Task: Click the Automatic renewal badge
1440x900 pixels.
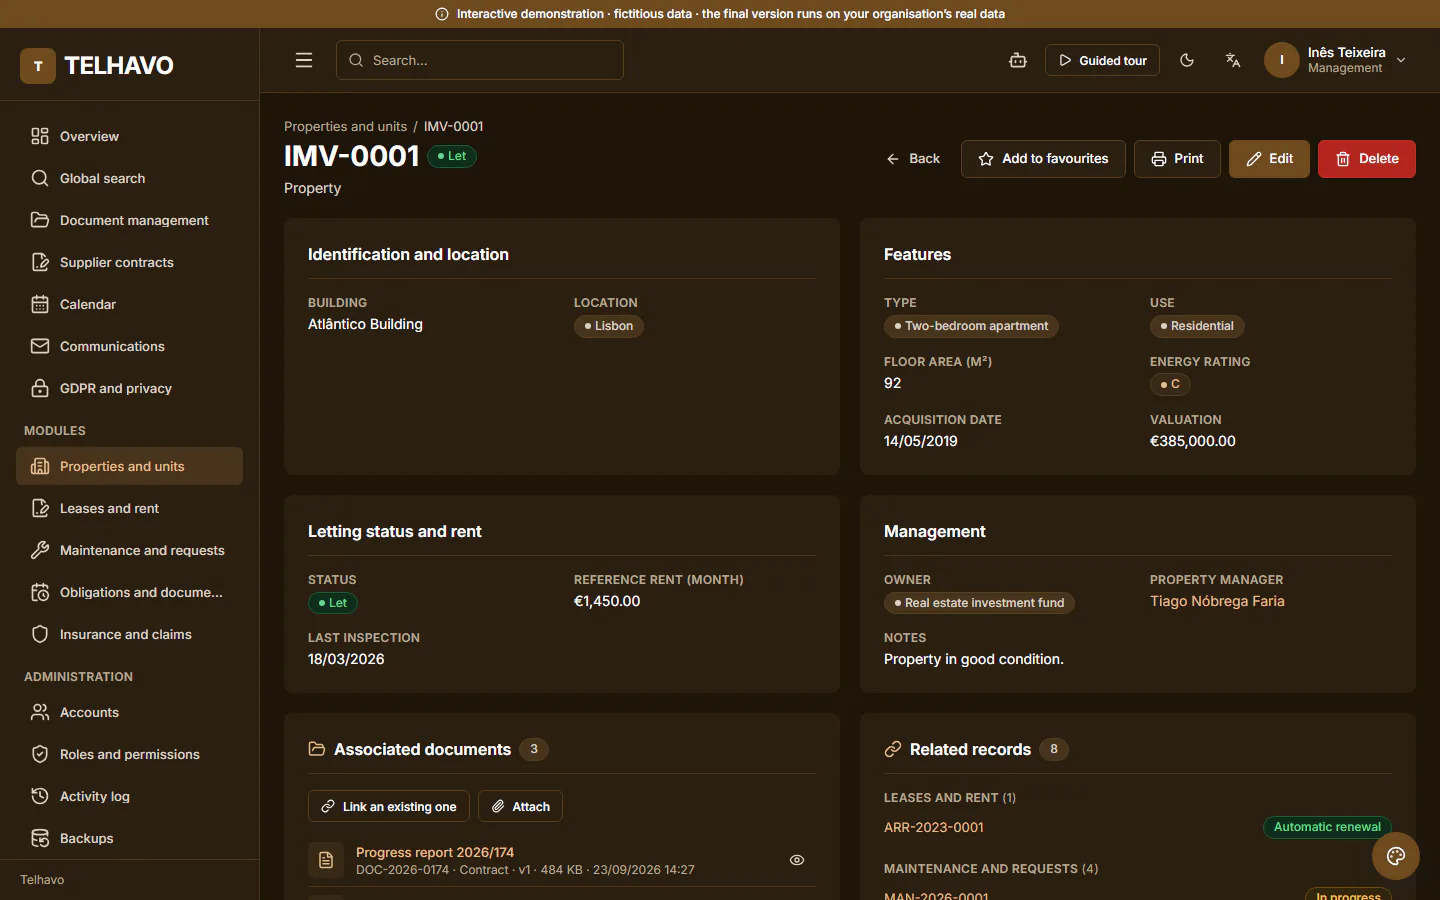Action: click(1327, 827)
